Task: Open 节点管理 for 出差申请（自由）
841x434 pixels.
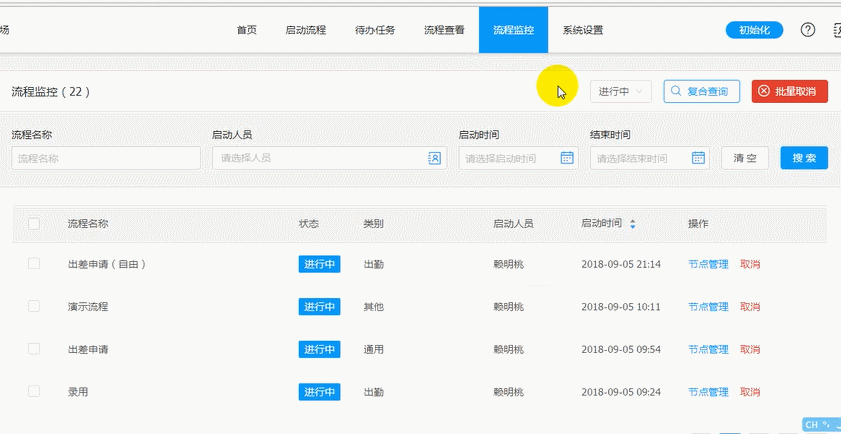Action: tap(709, 264)
